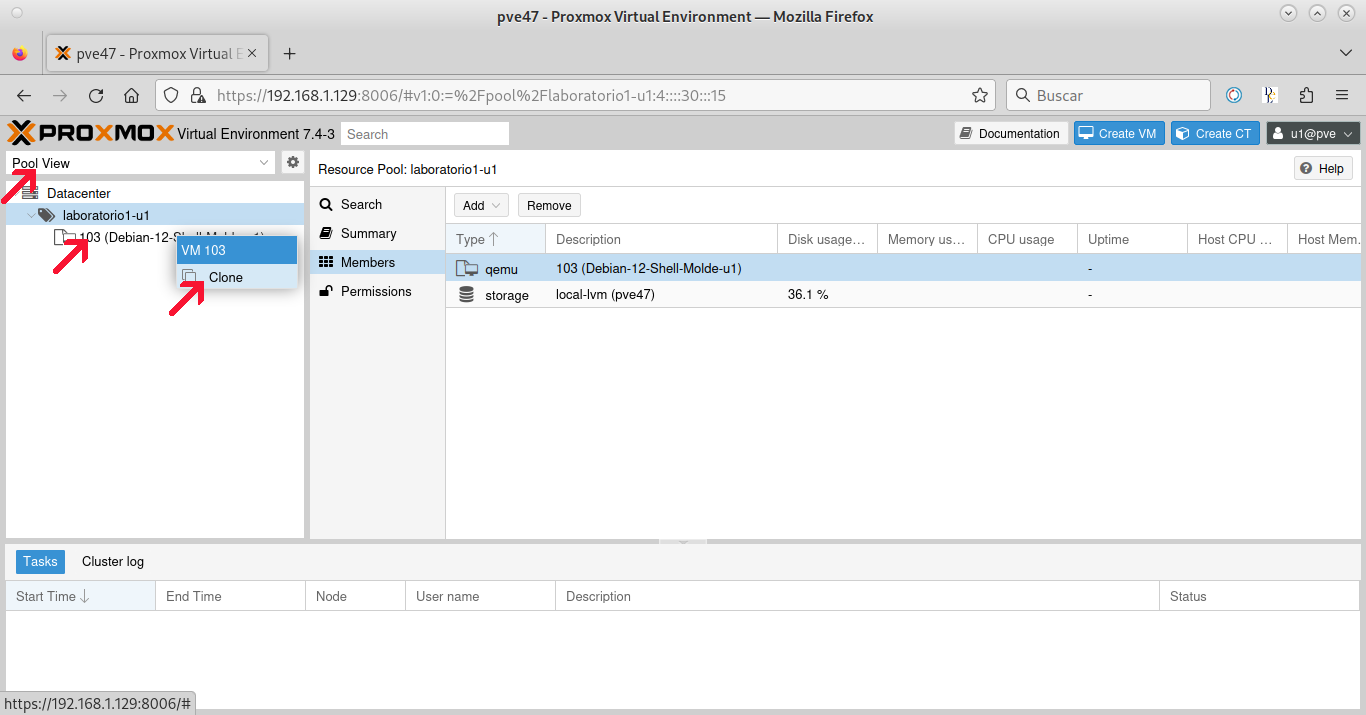This screenshot has width=1366, height=715.
Task: Select the local-lvm (pve47) storage row
Action: 903,295
